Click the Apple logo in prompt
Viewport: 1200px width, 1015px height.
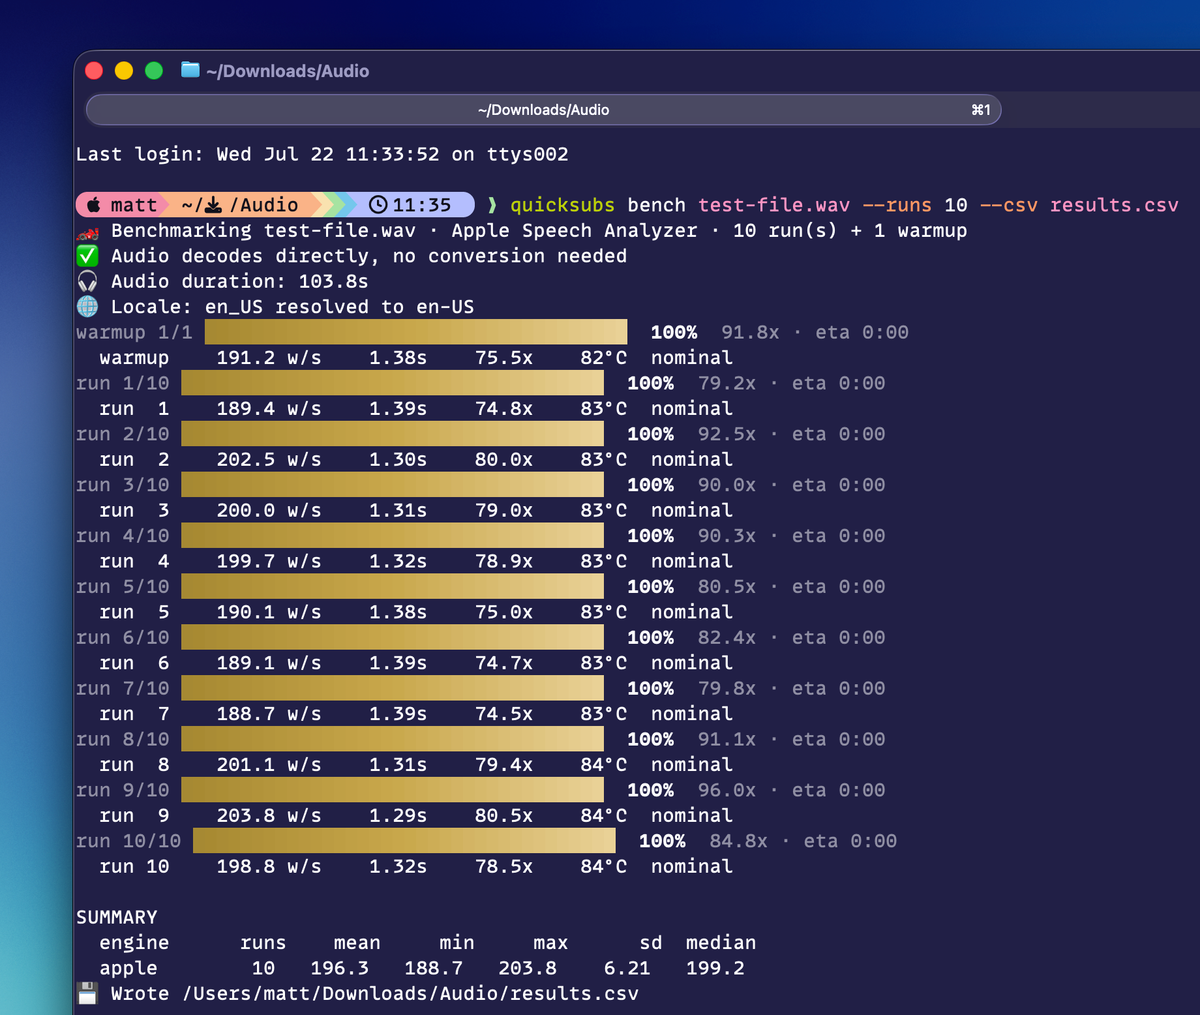(93, 205)
